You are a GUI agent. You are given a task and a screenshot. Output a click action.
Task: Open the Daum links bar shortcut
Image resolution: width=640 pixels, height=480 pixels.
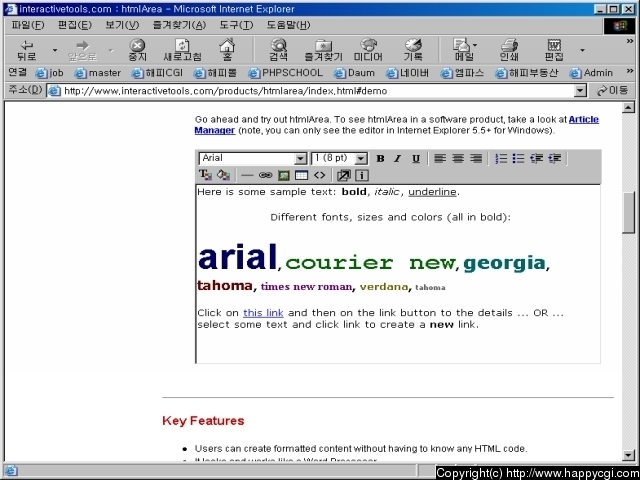pyautogui.click(x=354, y=73)
